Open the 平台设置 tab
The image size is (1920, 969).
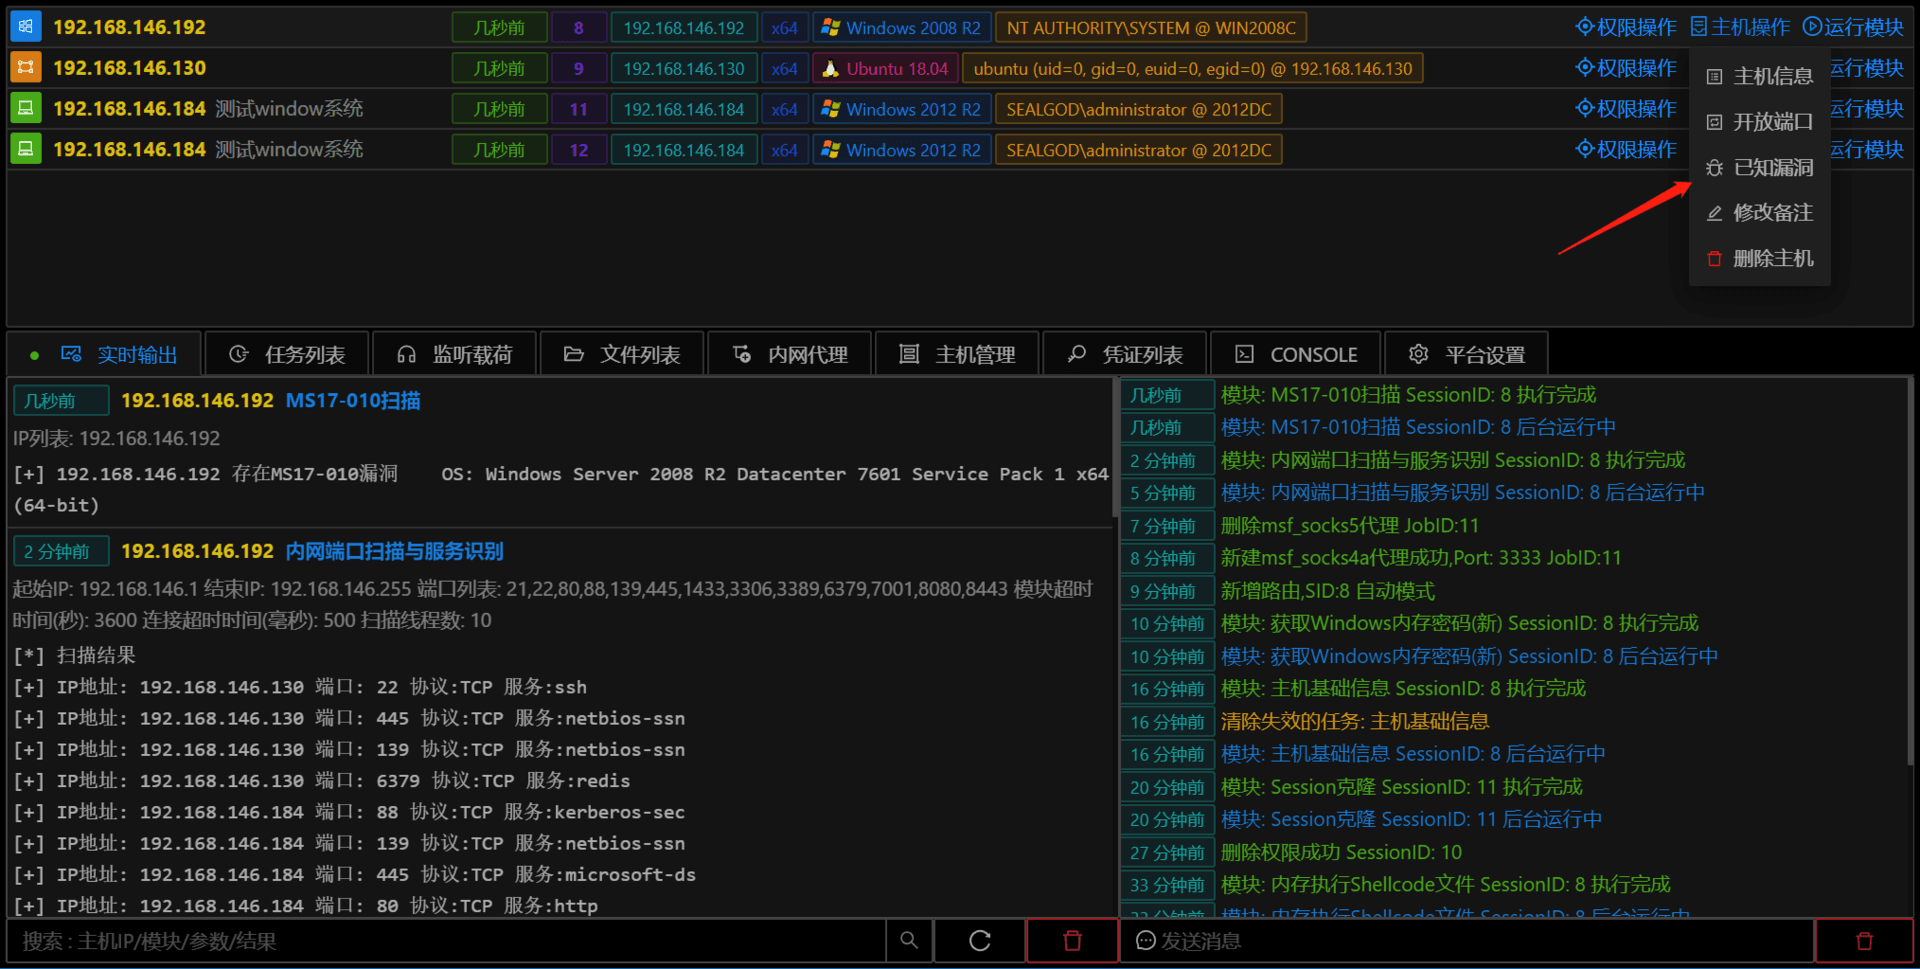1466,354
